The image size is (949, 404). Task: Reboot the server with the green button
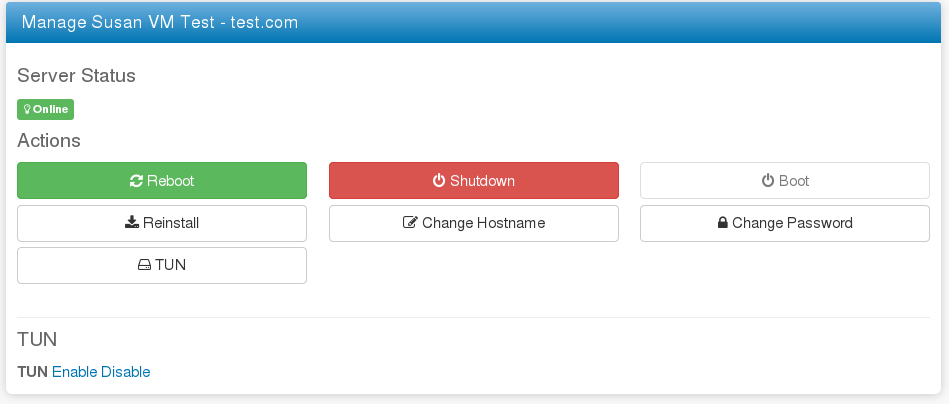tap(162, 180)
